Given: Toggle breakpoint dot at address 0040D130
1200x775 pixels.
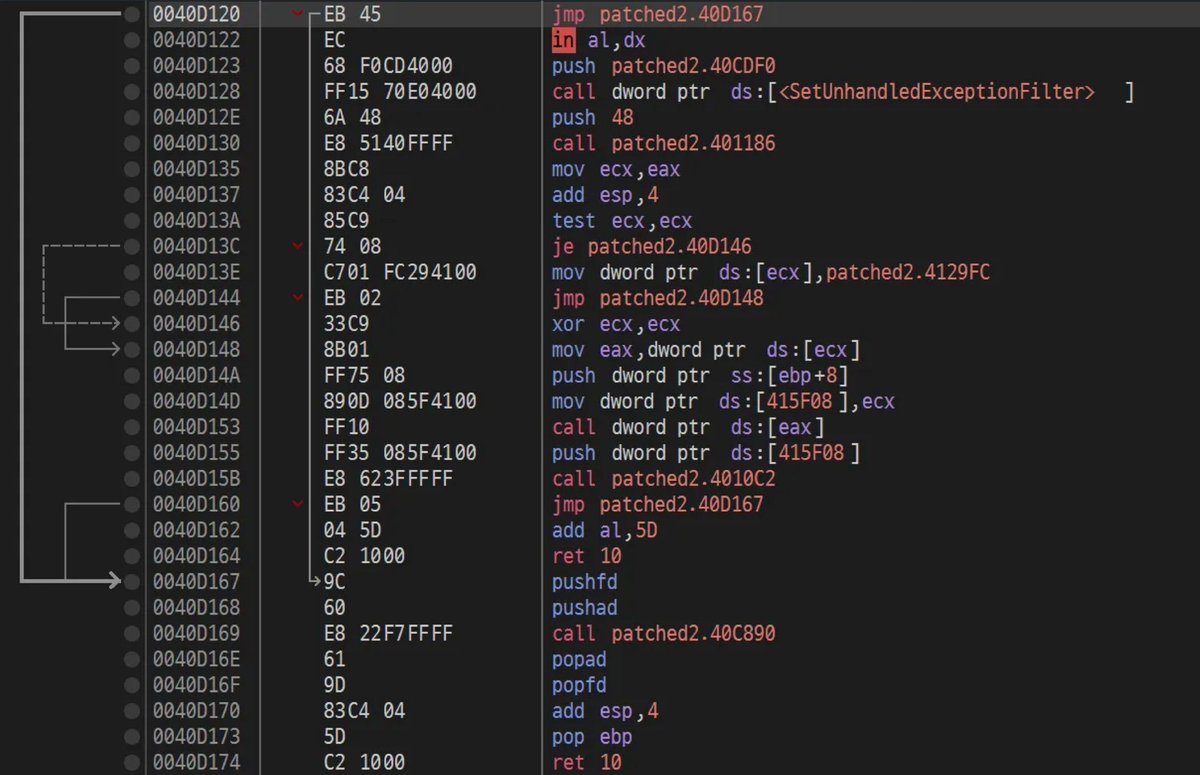Looking at the screenshot, I should click(132, 144).
